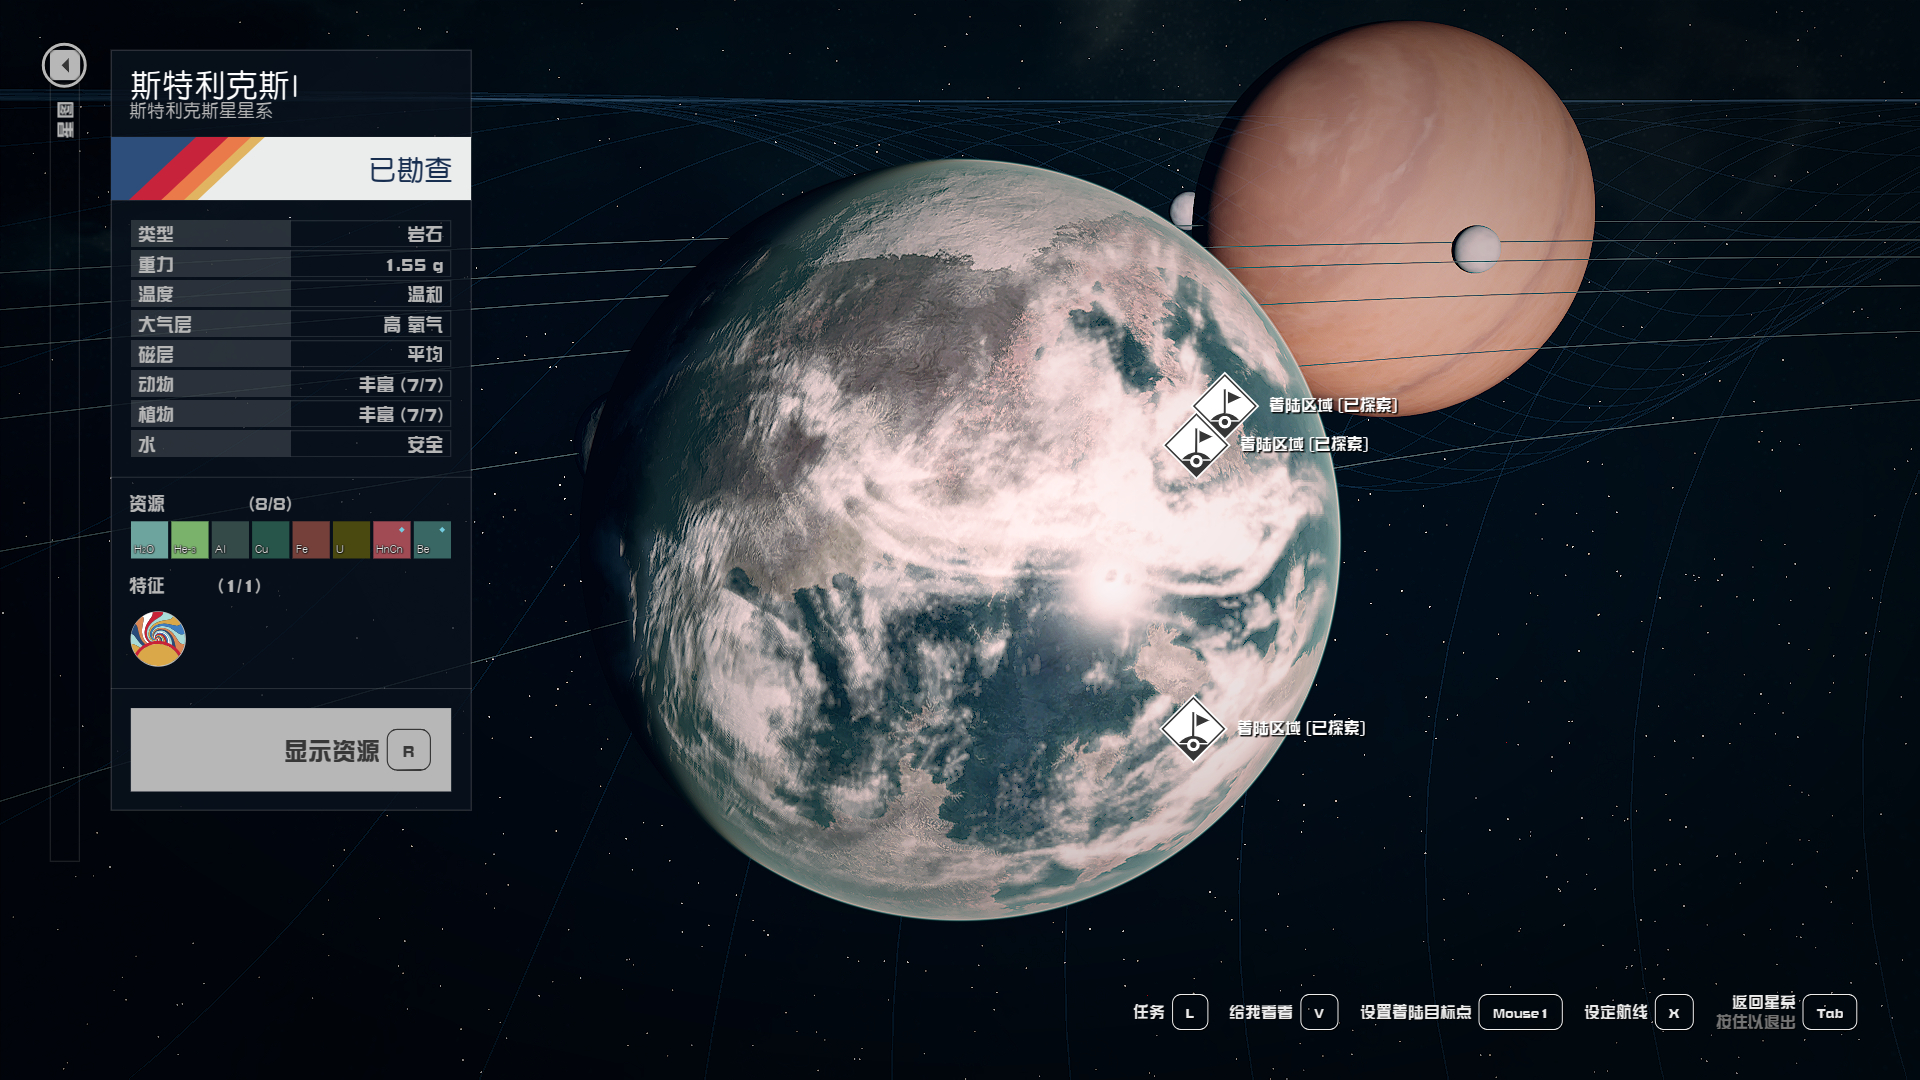This screenshot has height=1080, width=1920.
Task: Select the Be resource tile
Action: click(x=432, y=540)
